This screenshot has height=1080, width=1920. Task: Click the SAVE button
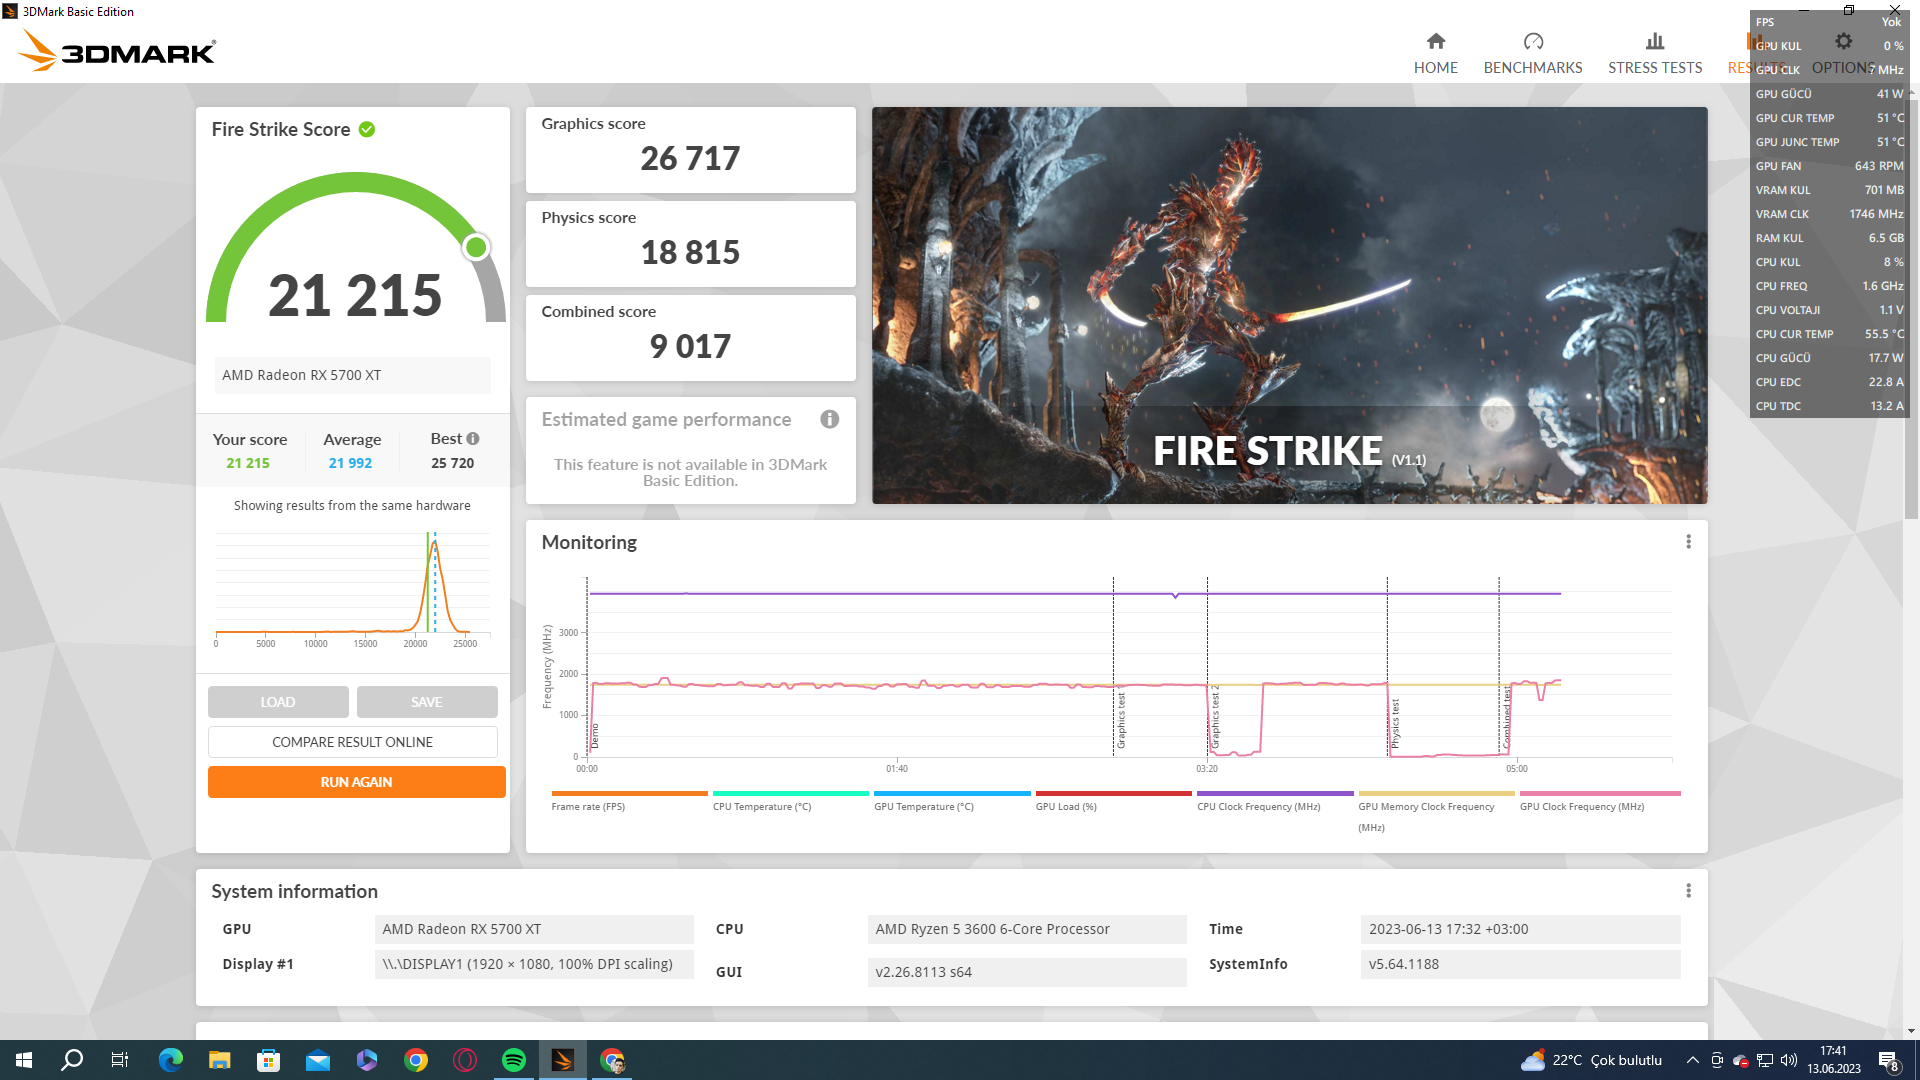(427, 702)
